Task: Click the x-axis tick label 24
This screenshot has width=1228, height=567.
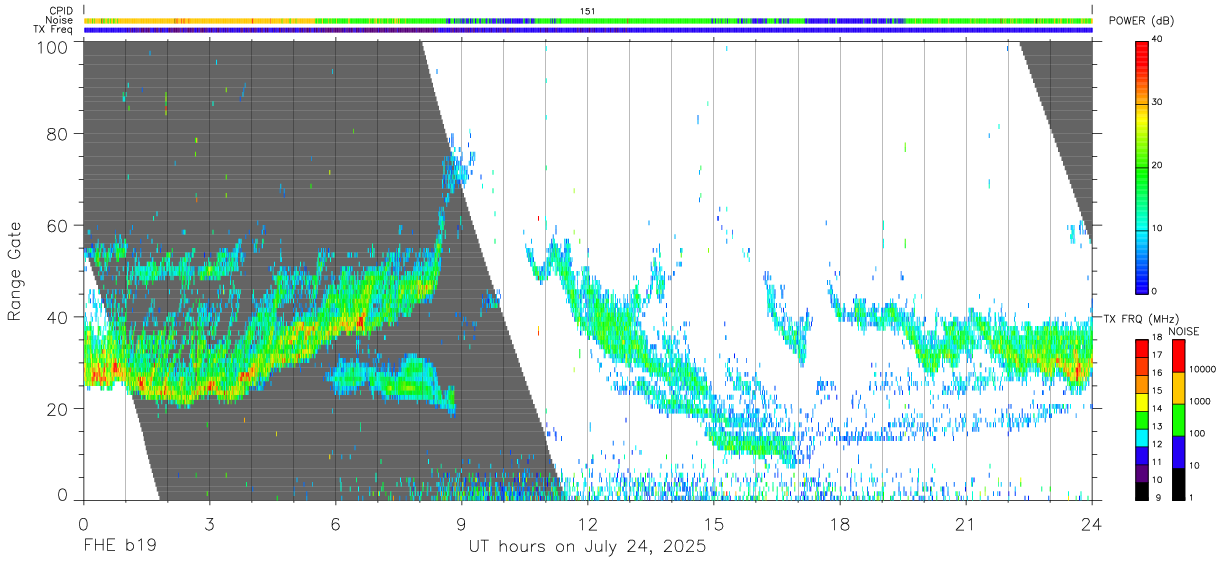Action: (x=1092, y=524)
